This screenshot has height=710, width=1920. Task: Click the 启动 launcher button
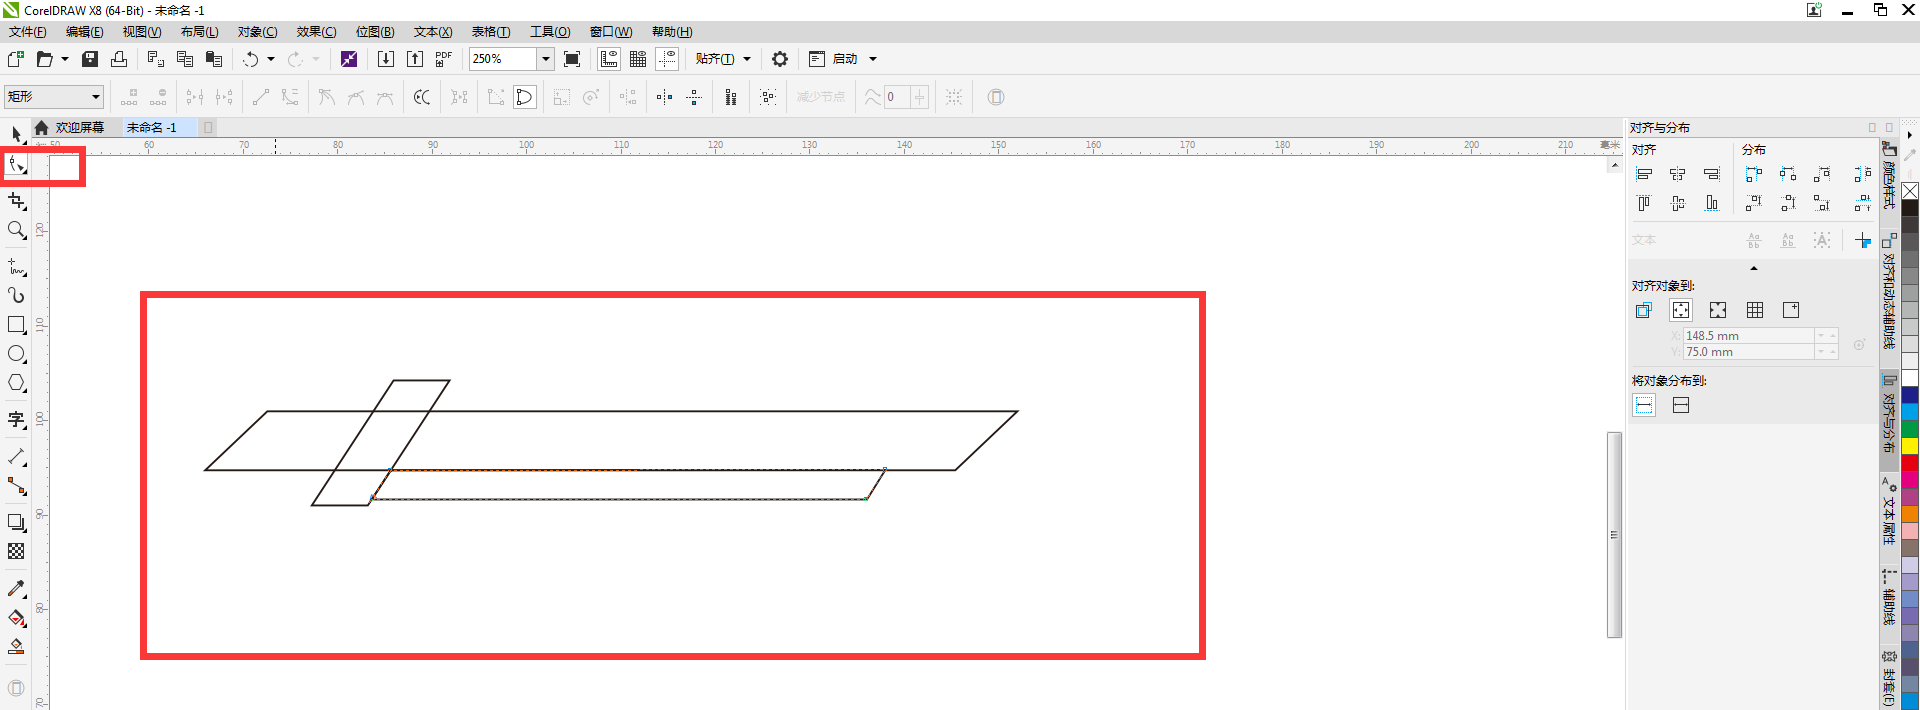tap(843, 59)
